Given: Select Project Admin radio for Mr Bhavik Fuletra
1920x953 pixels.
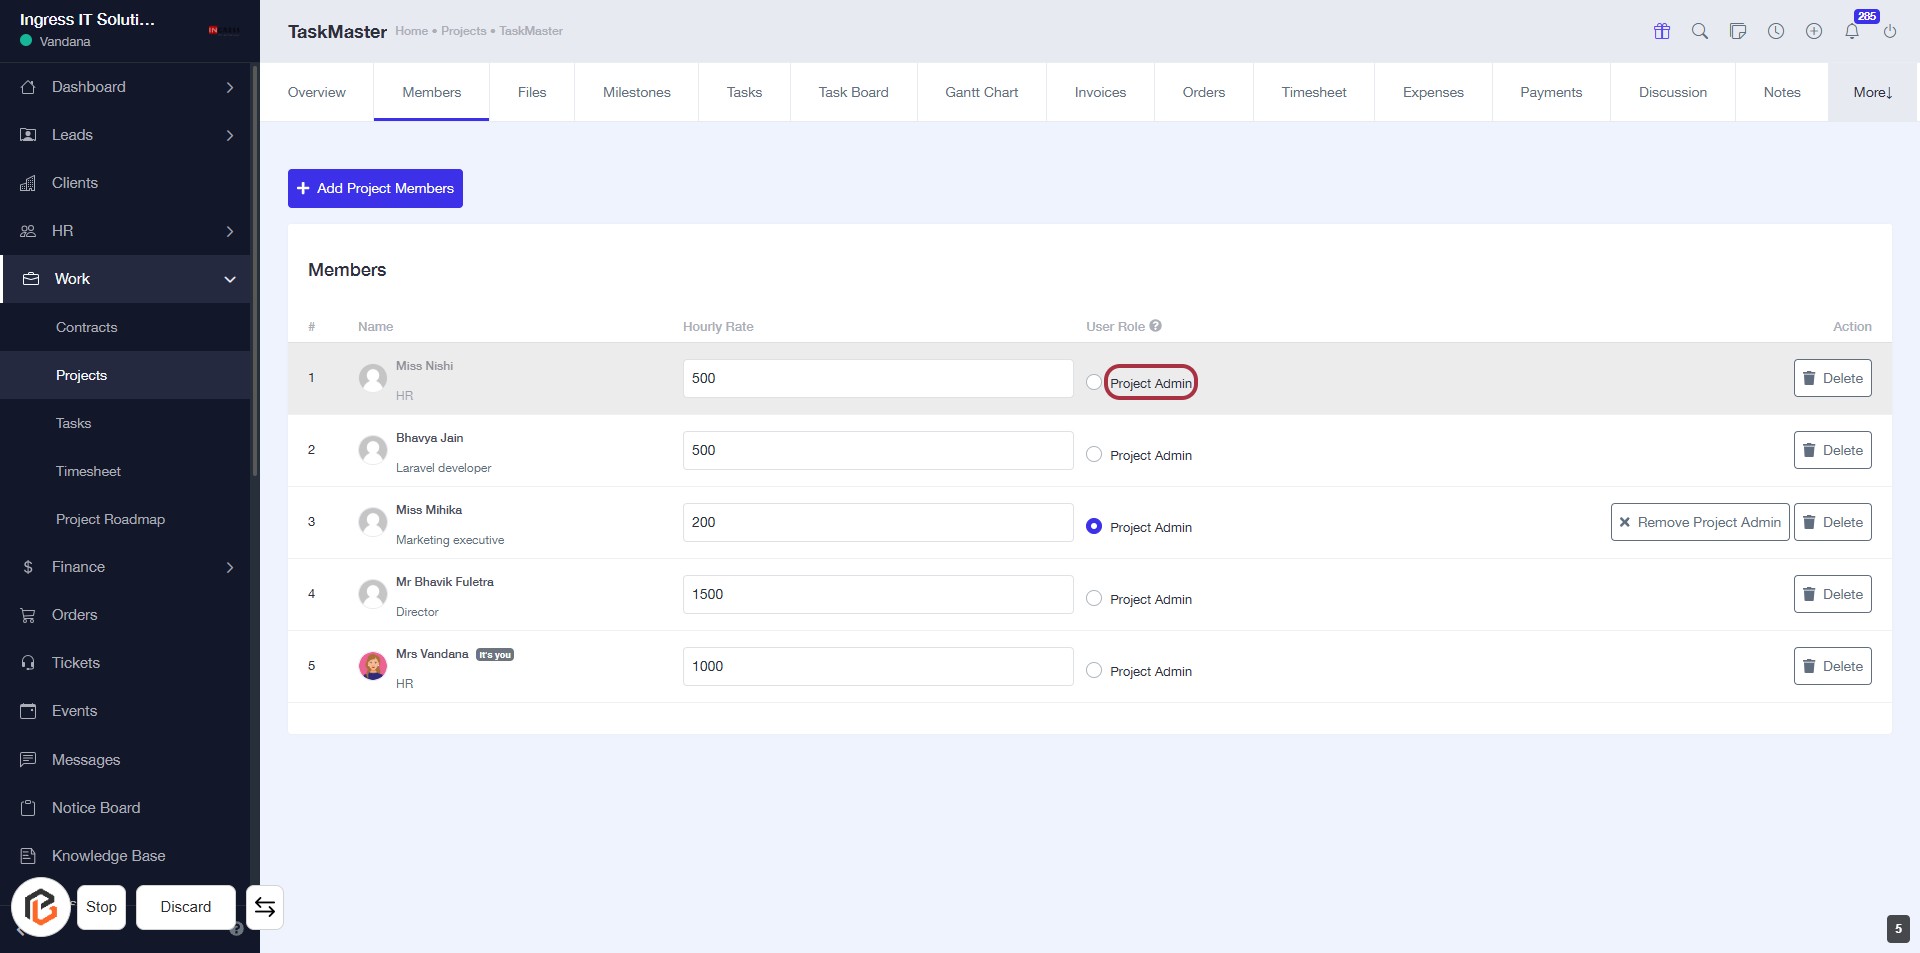Looking at the screenshot, I should point(1094,598).
